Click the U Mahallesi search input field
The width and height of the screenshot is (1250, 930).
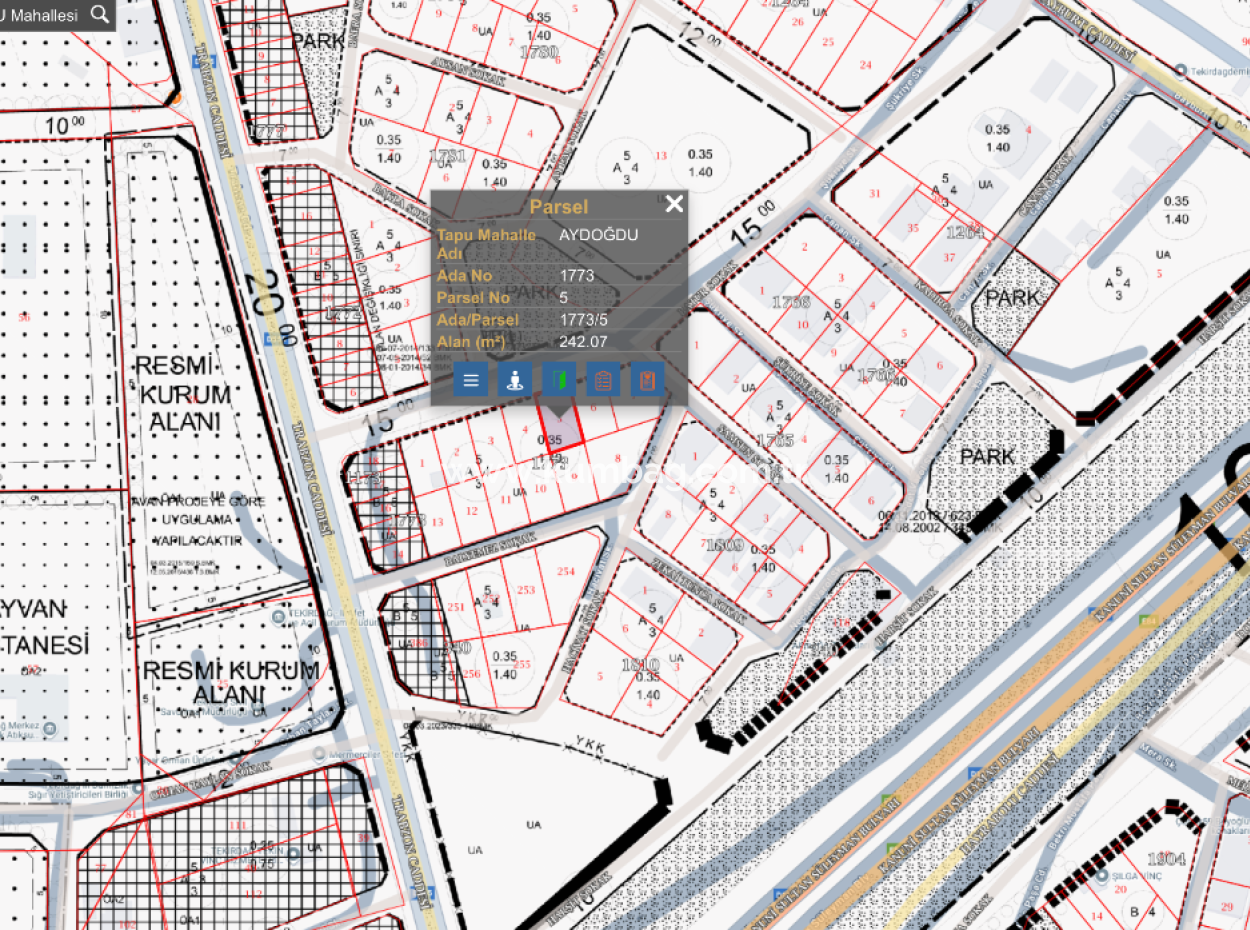(42, 15)
